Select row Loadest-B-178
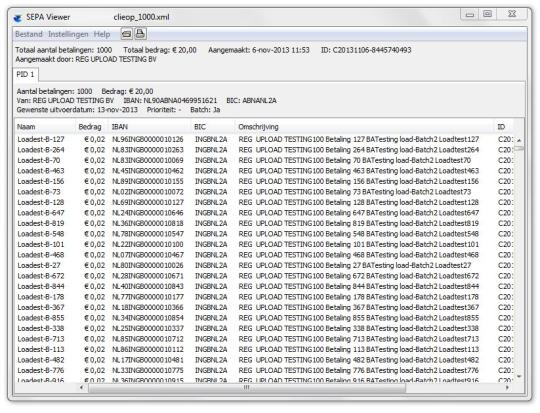Viewport: 540px width, 413px height. tap(264, 297)
